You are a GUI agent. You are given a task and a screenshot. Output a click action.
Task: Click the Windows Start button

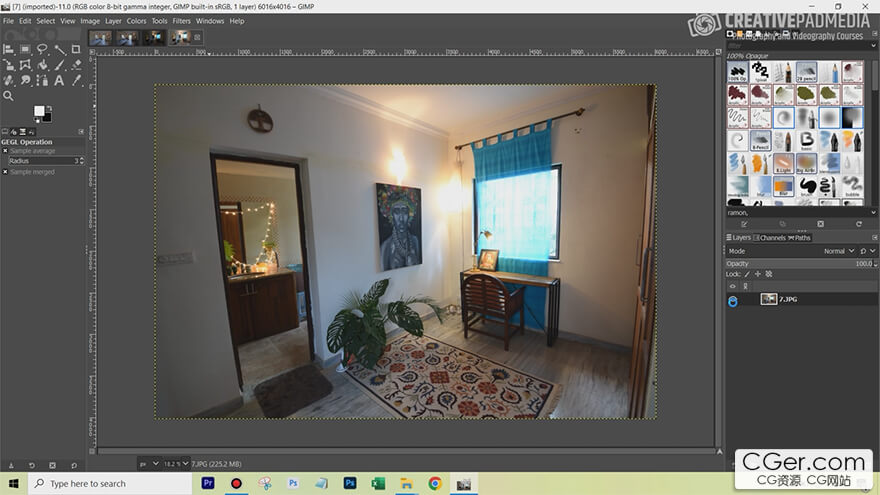(12, 483)
